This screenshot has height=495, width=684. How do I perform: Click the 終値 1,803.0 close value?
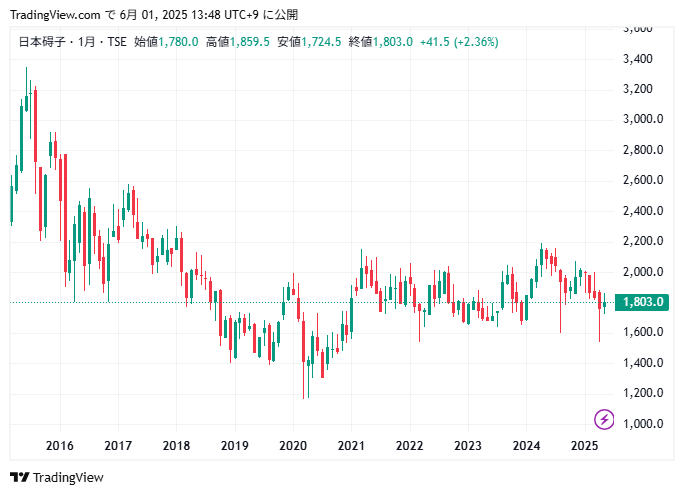pyautogui.click(x=381, y=42)
